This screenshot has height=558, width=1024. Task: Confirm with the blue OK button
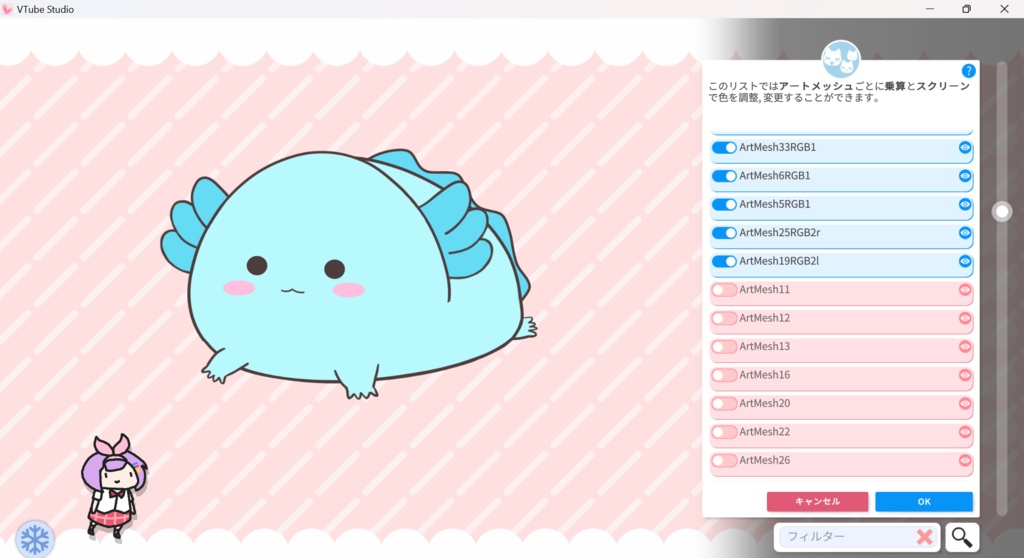pos(924,502)
